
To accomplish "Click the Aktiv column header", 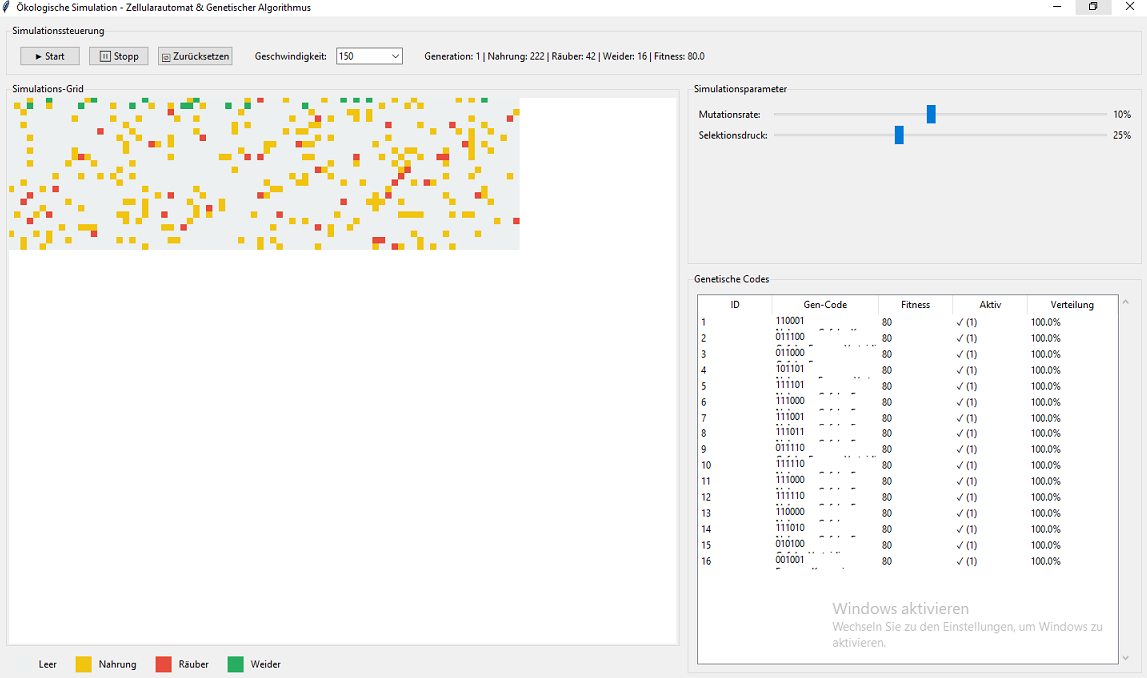I will [x=989, y=305].
